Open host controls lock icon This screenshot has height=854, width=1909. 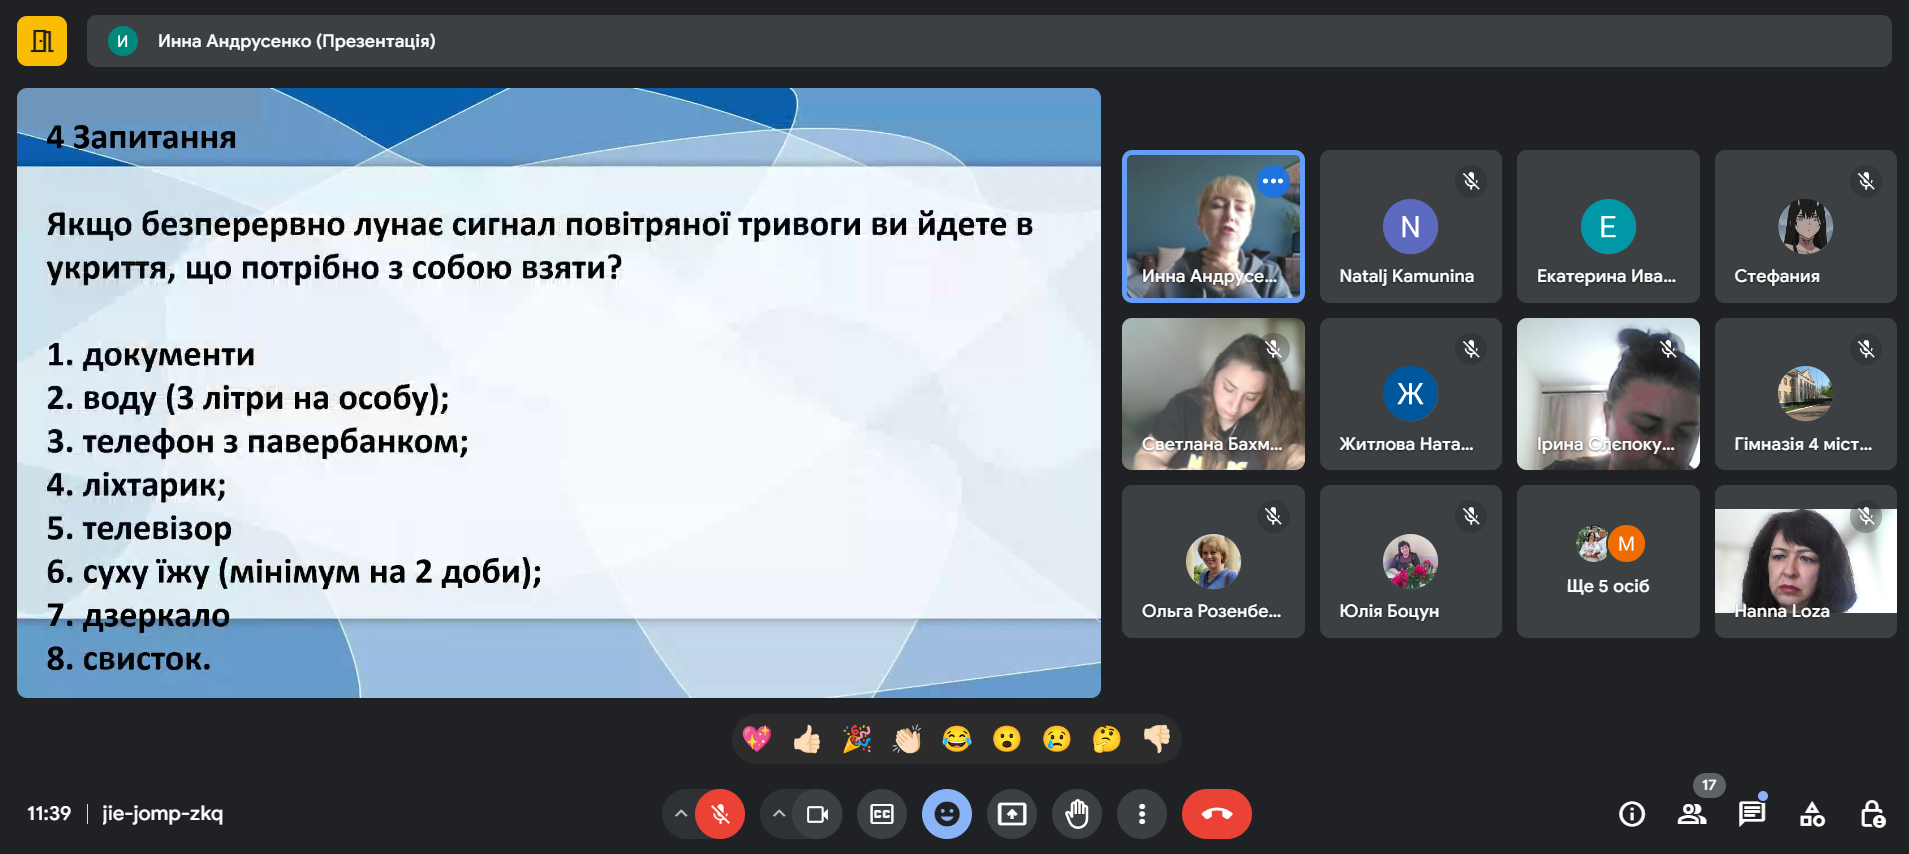tap(1872, 814)
